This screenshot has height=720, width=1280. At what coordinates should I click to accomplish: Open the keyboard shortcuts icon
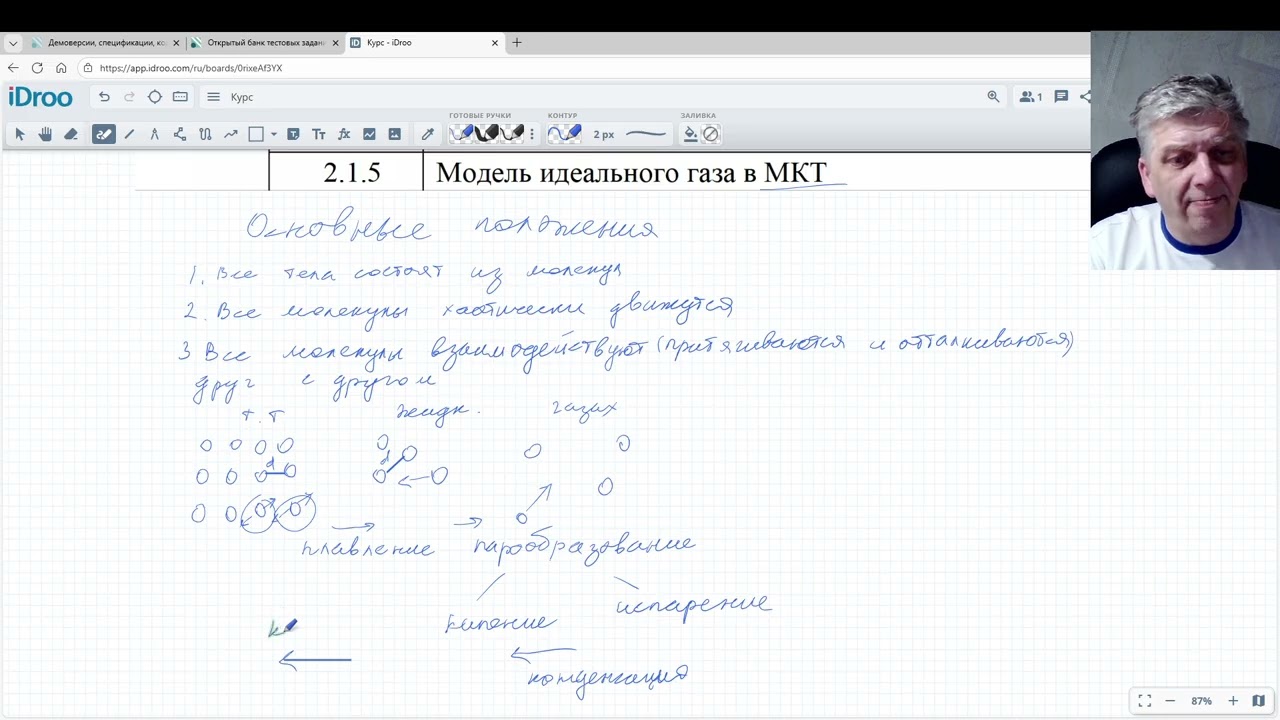pos(180,97)
